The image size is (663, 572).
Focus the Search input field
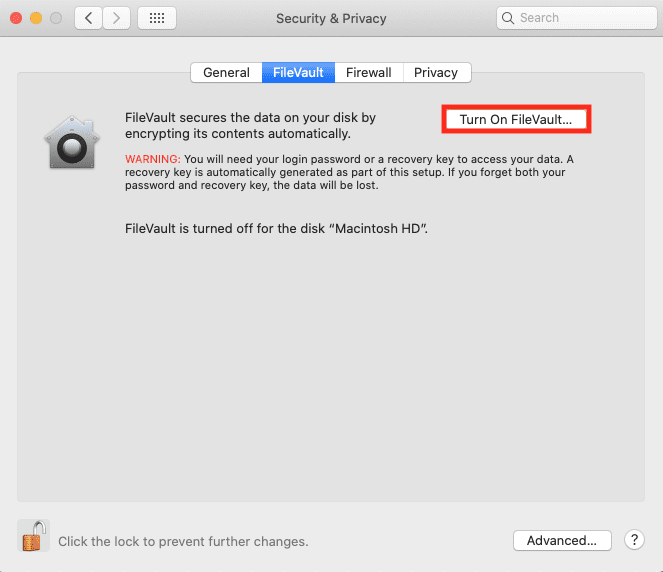[577, 18]
